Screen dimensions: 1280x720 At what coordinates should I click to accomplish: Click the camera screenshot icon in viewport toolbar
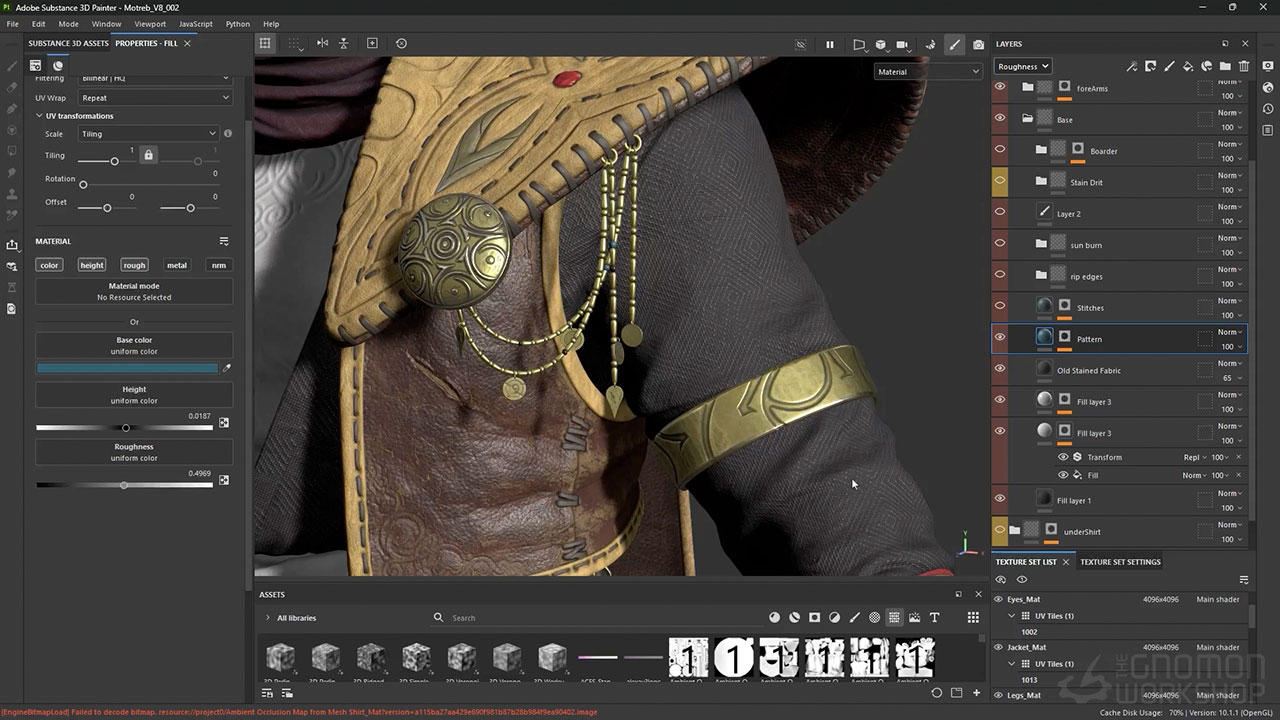coord(978,44)
